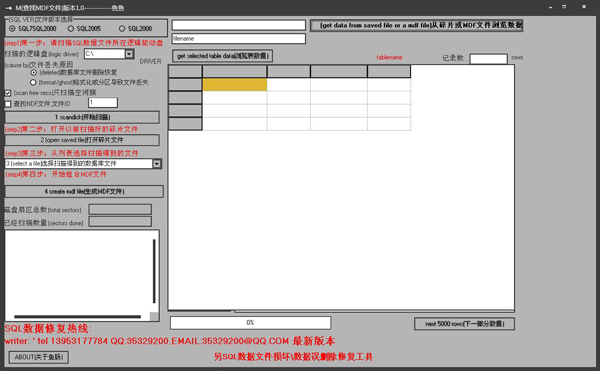Click the record count rows field
This screenshot has width=600, height=371.
489,59
